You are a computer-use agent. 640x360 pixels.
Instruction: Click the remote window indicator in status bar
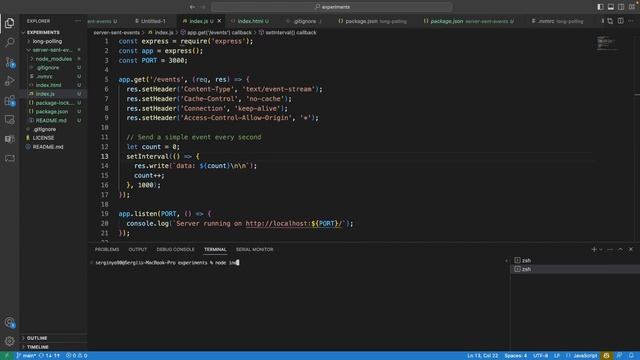click(x=6, y=356)
